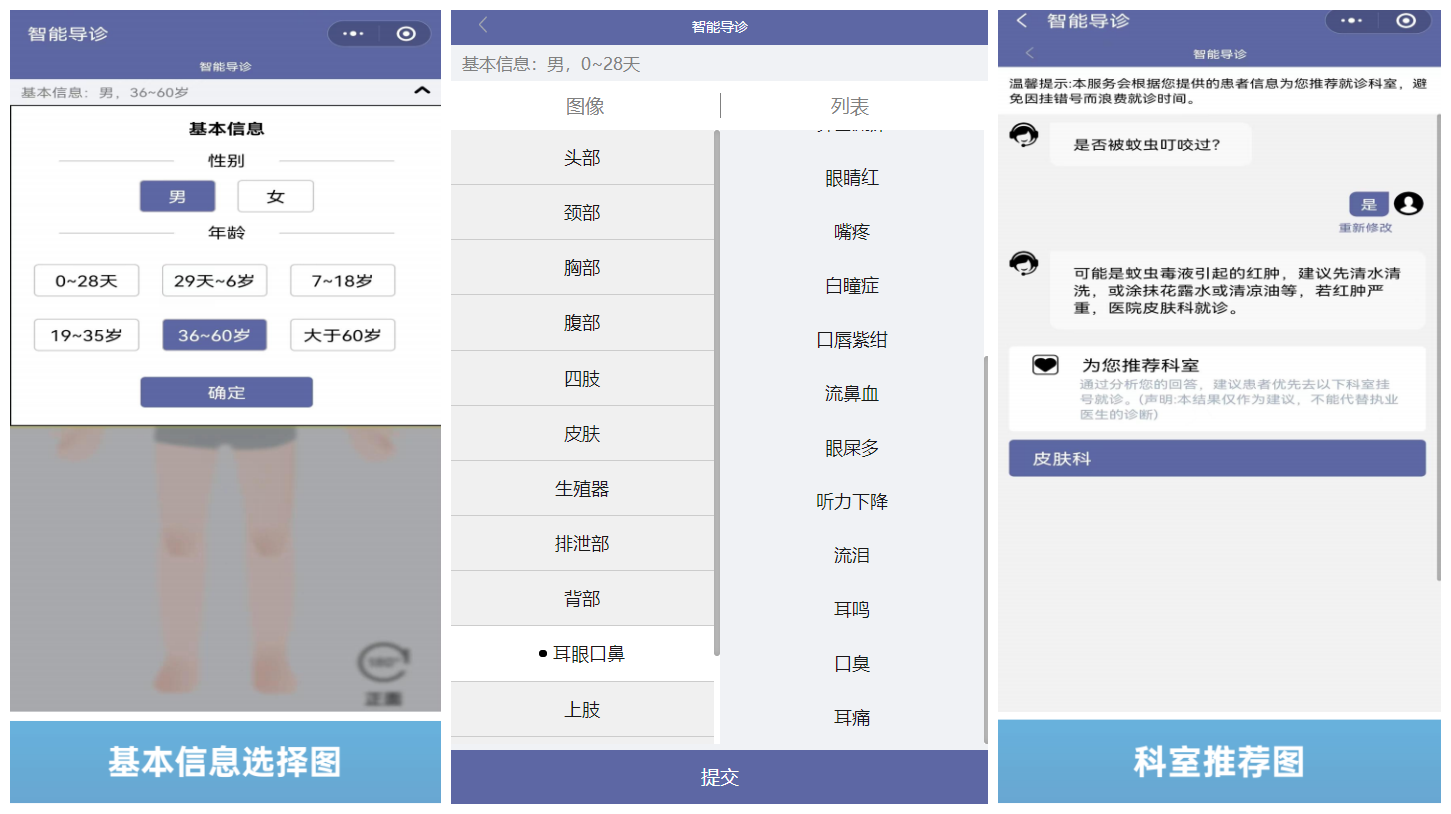
Task: Select body part 生殖器
Action: tap(582, 489)
